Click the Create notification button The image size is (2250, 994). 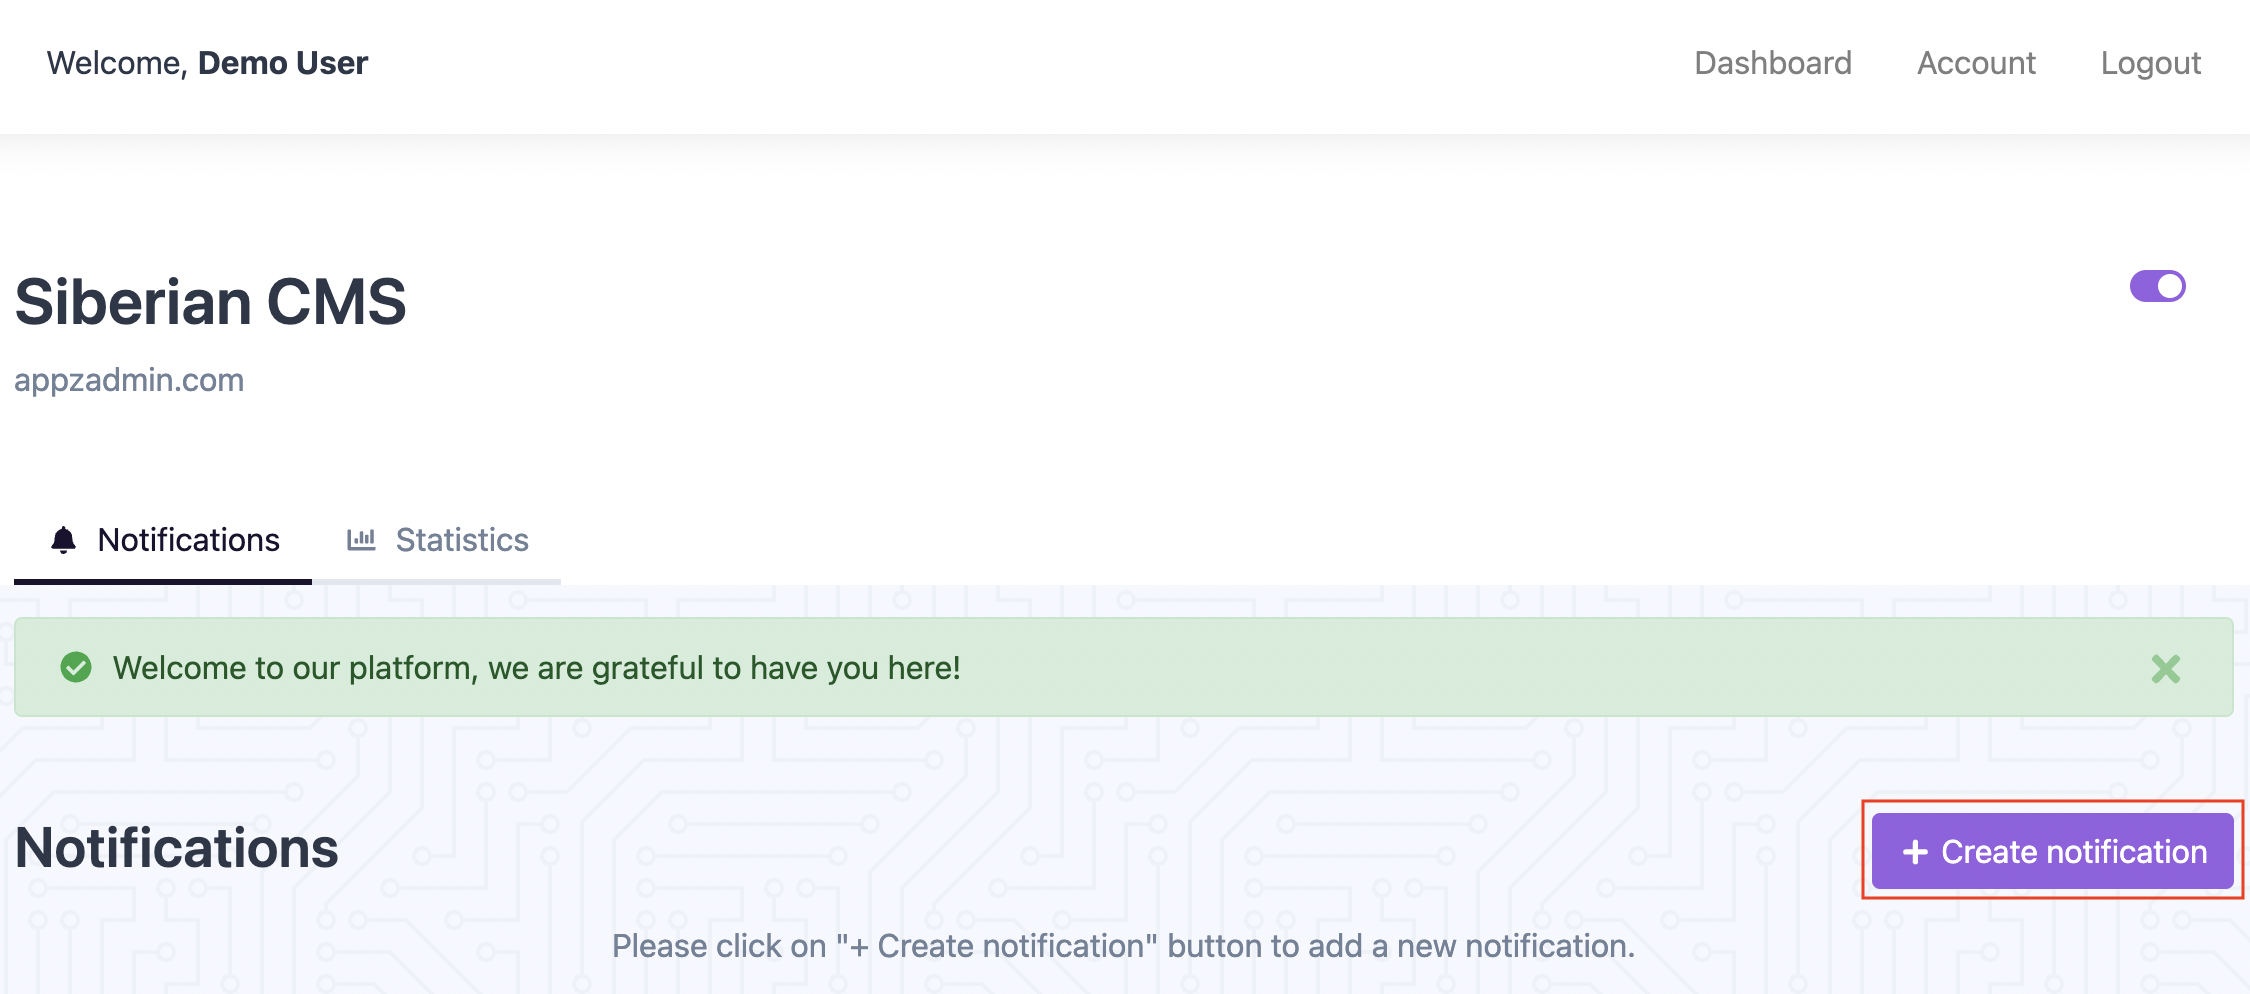point(2053,851)
